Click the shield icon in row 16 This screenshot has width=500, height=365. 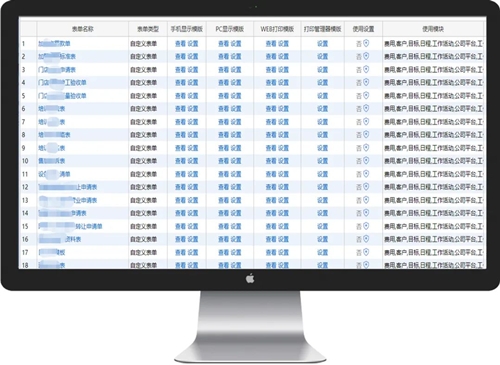point(366,239)
